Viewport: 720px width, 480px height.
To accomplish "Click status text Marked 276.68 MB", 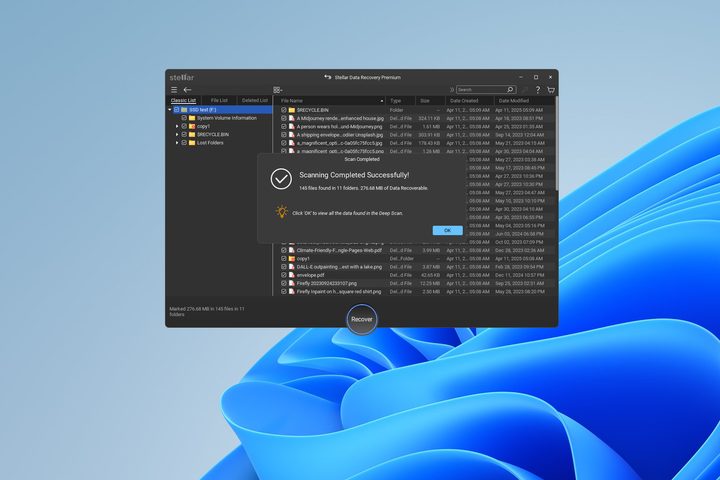I will click(207, 311).
